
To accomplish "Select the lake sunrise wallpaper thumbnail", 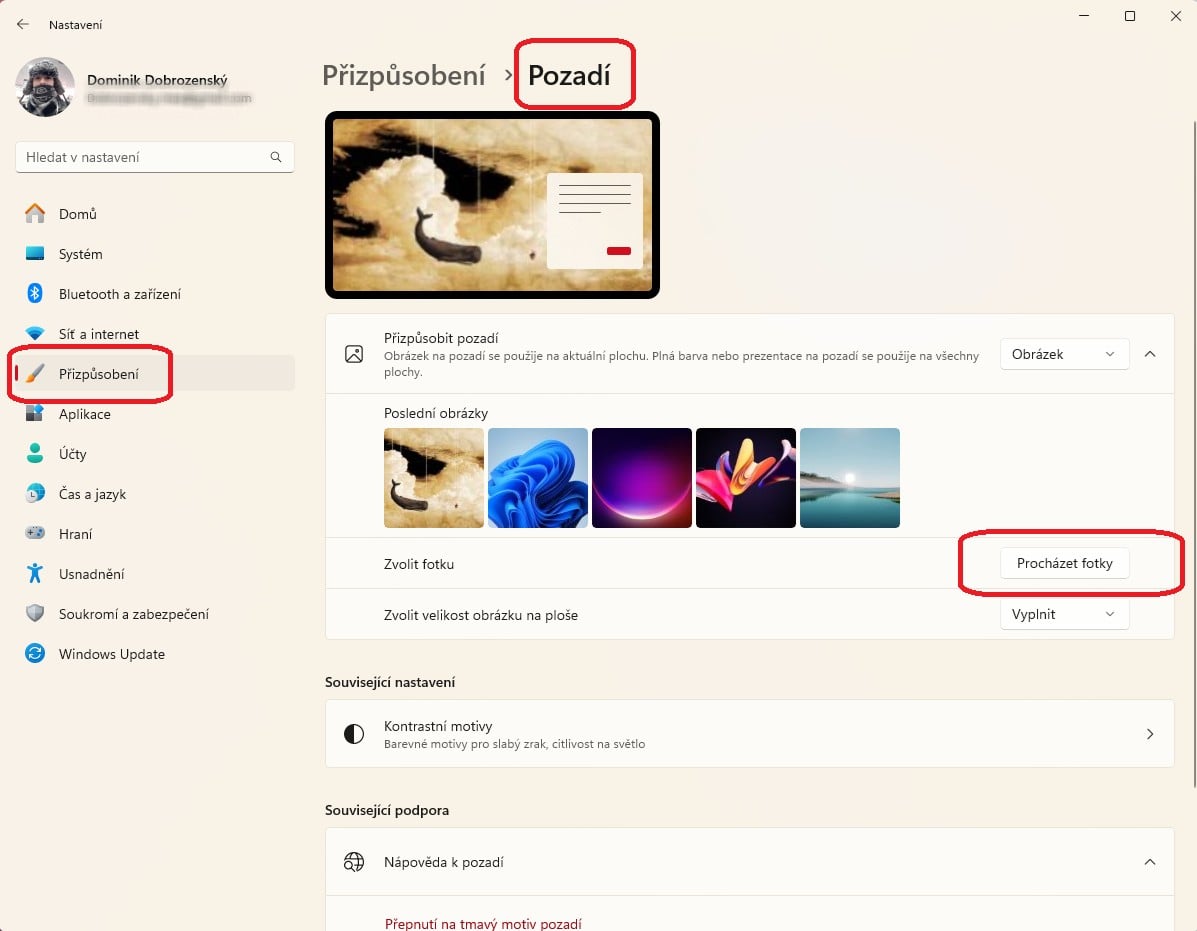I will [x=850, y=478].
